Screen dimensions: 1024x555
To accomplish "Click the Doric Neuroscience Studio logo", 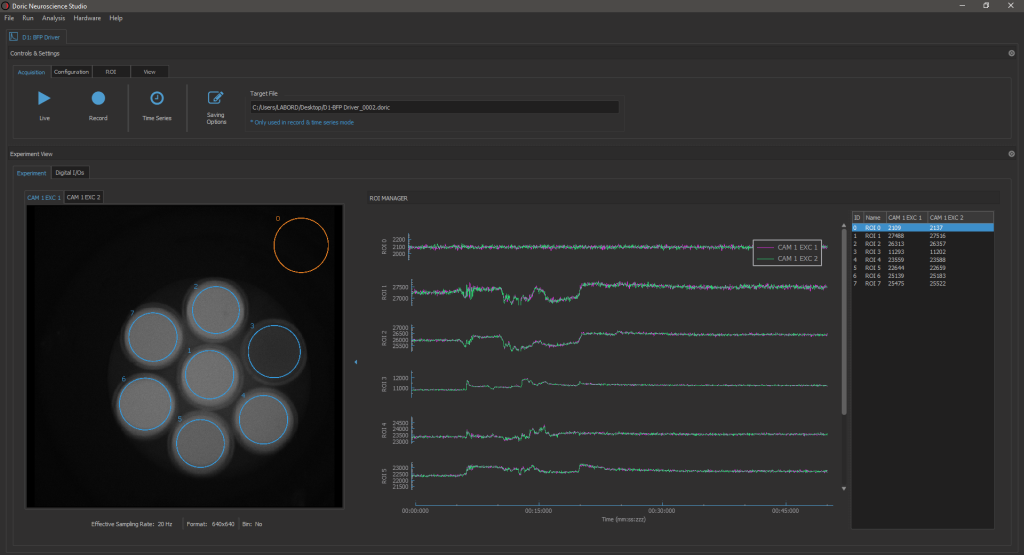I will click(x=6, y=6).
